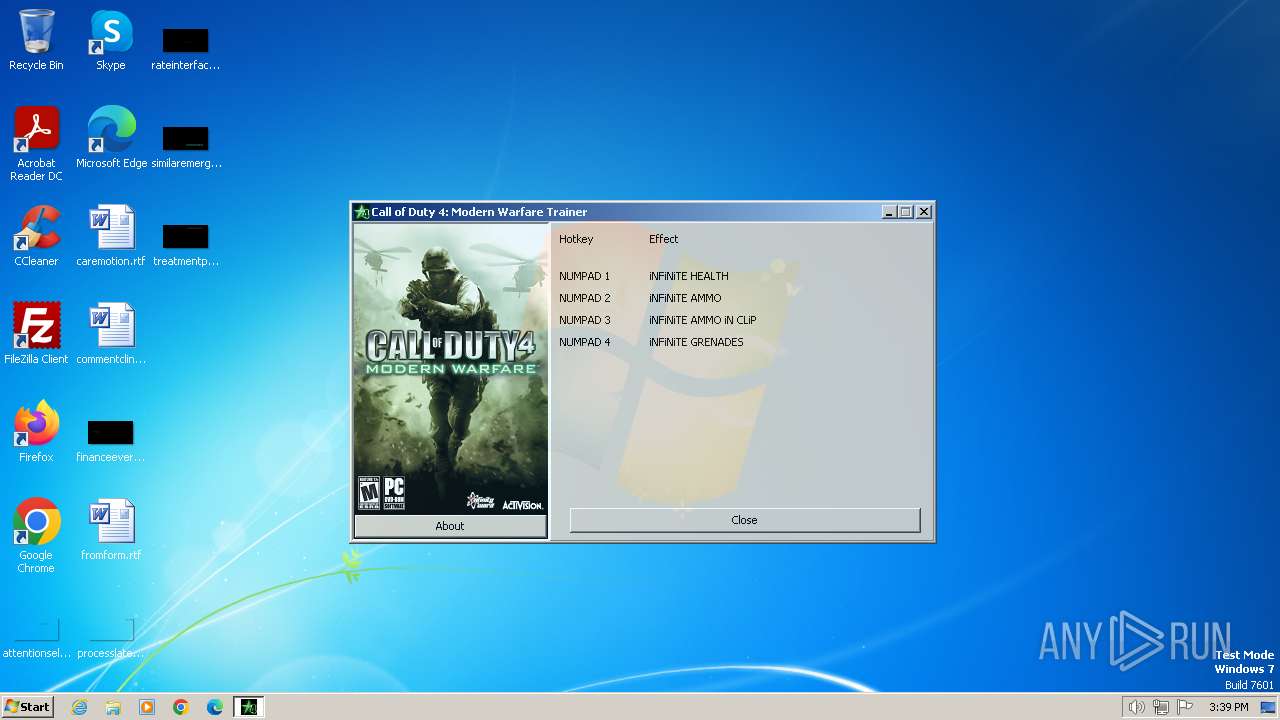The width and height of the screenshot is (1280, 720).
Task: Click the Hotkey column header
Action: [x=576, y=239]
